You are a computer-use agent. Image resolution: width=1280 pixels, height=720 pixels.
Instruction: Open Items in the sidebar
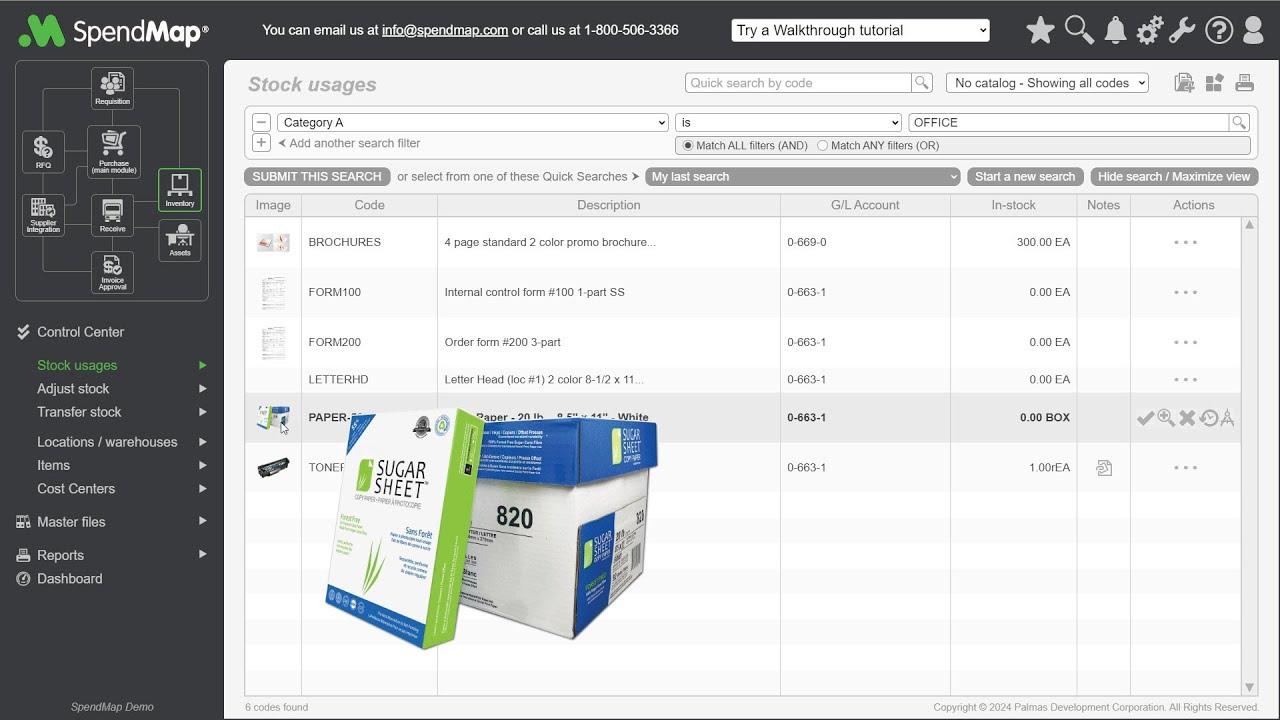[53, 465]
